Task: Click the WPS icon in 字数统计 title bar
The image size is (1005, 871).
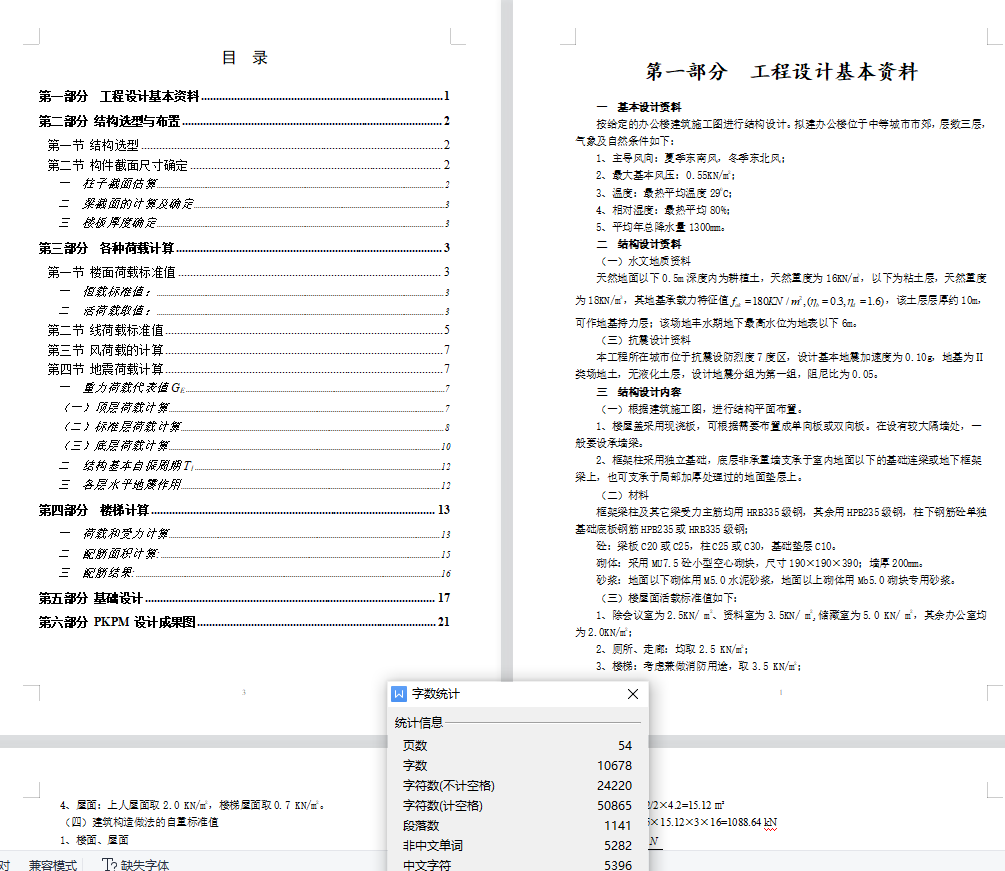Action: [x=400, y=694]
